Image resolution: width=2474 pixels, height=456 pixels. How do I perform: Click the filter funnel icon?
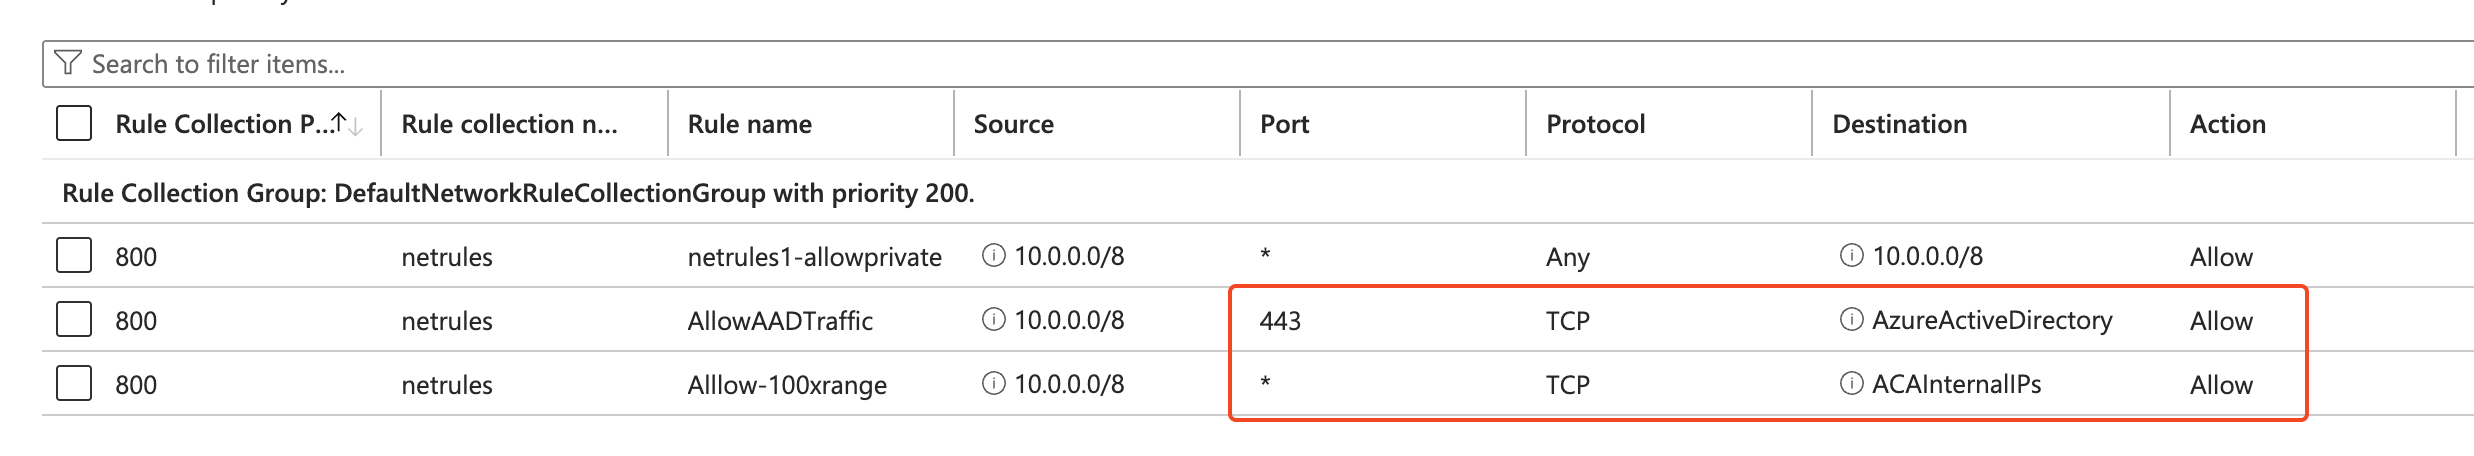[x=67, y=63]
